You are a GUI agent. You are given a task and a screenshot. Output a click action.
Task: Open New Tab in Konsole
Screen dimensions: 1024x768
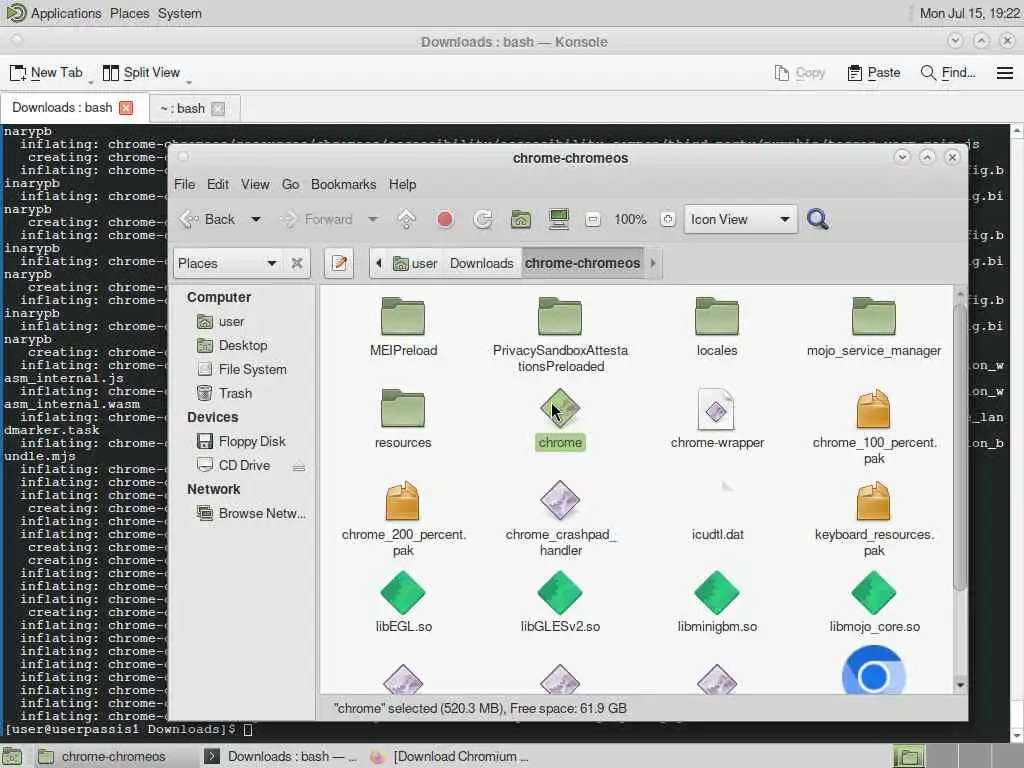[x=46, y=72]
